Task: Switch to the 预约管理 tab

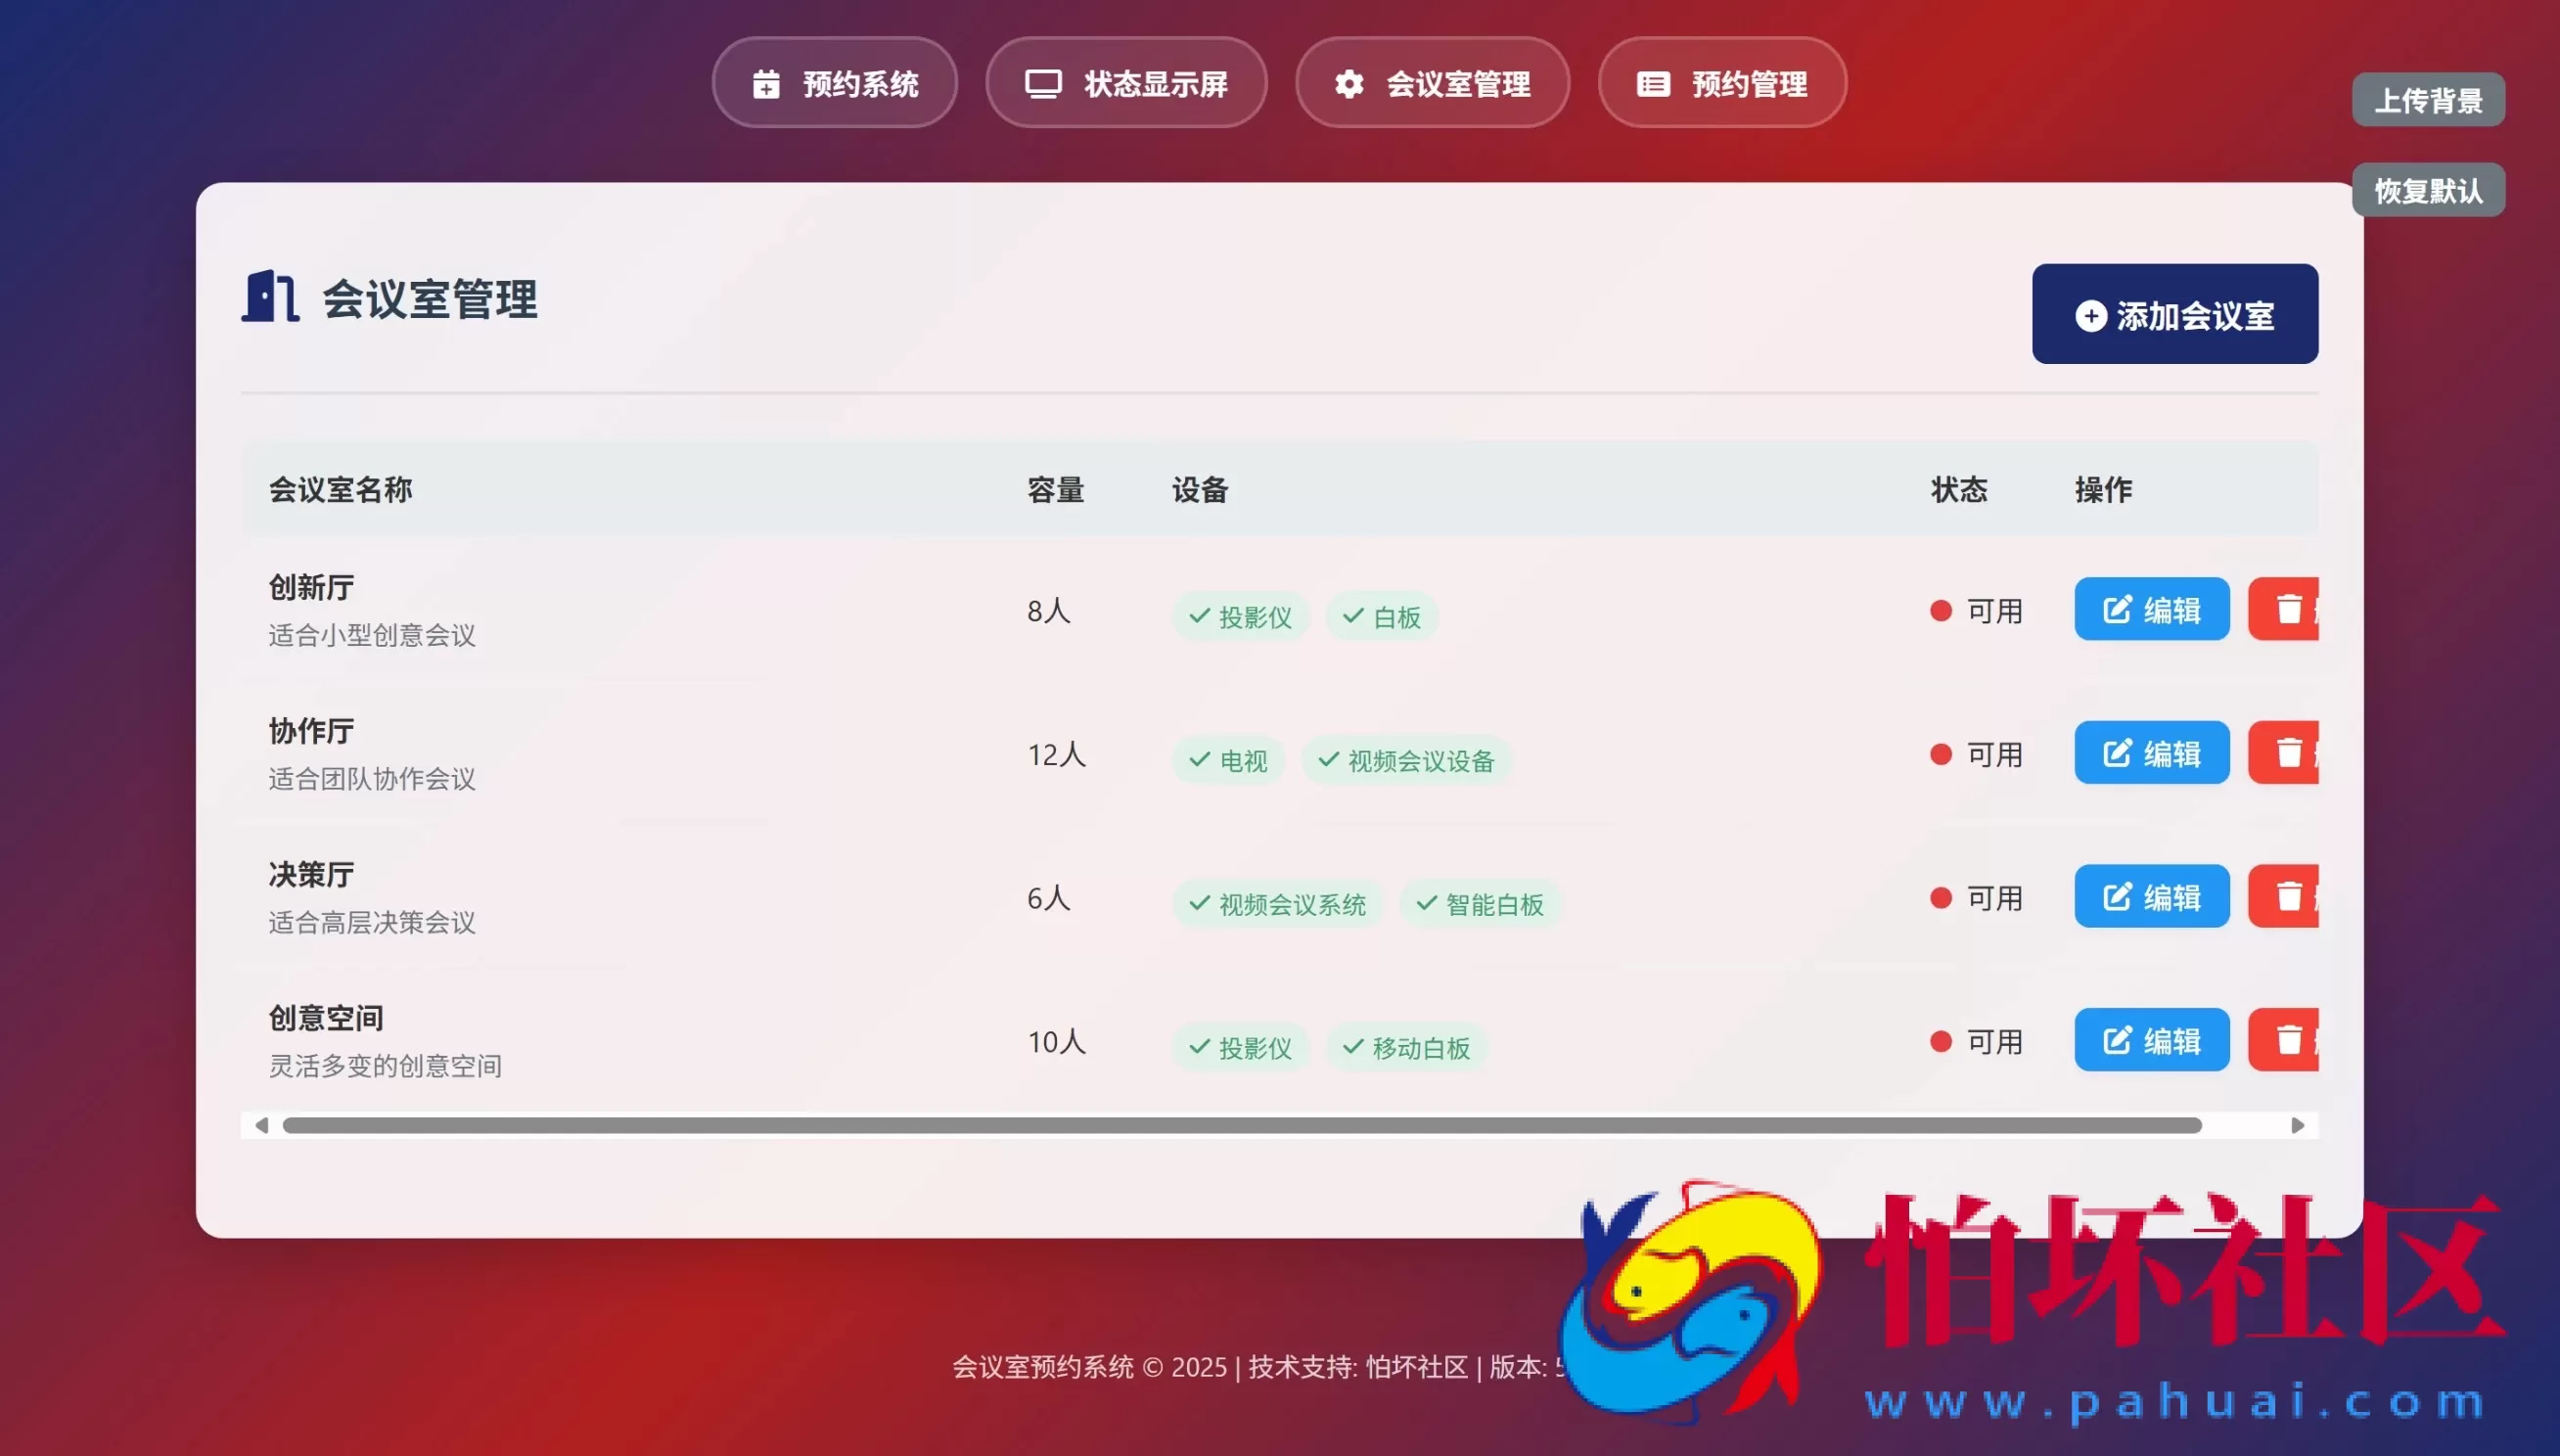Action: click(1722, 84)
